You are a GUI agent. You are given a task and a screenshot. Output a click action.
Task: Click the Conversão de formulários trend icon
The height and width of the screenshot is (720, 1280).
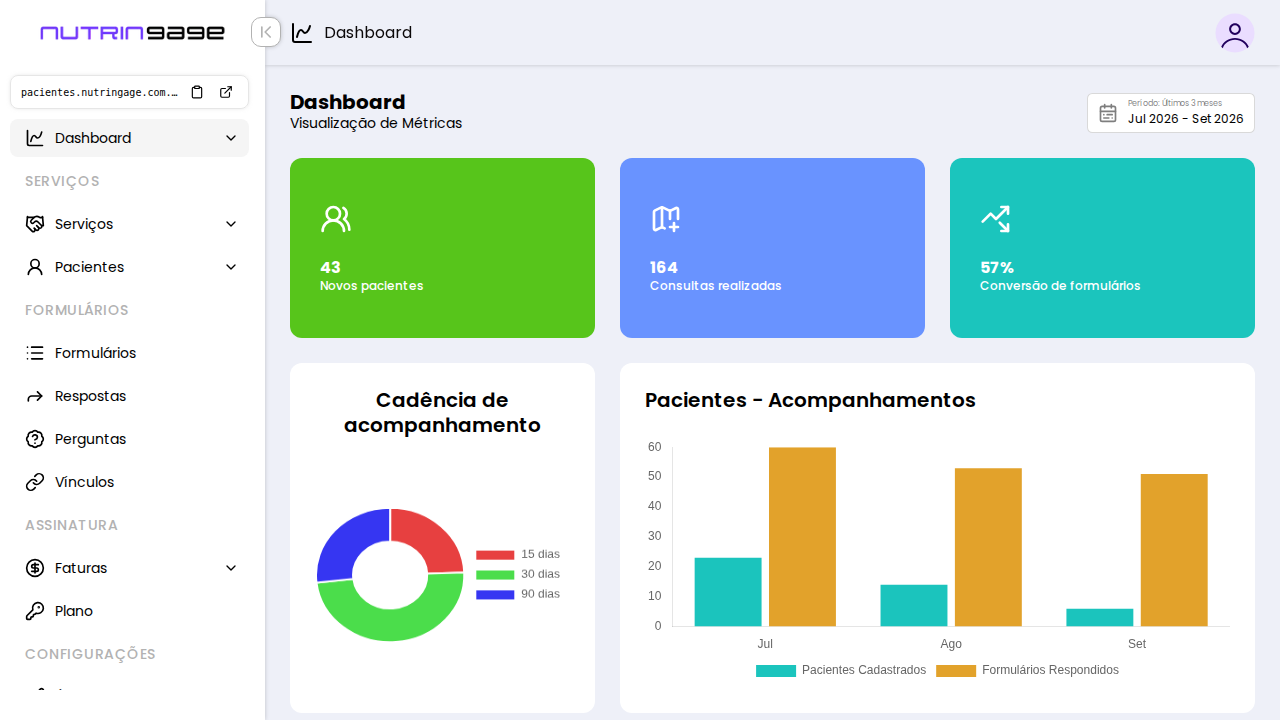tap(995, 219)
